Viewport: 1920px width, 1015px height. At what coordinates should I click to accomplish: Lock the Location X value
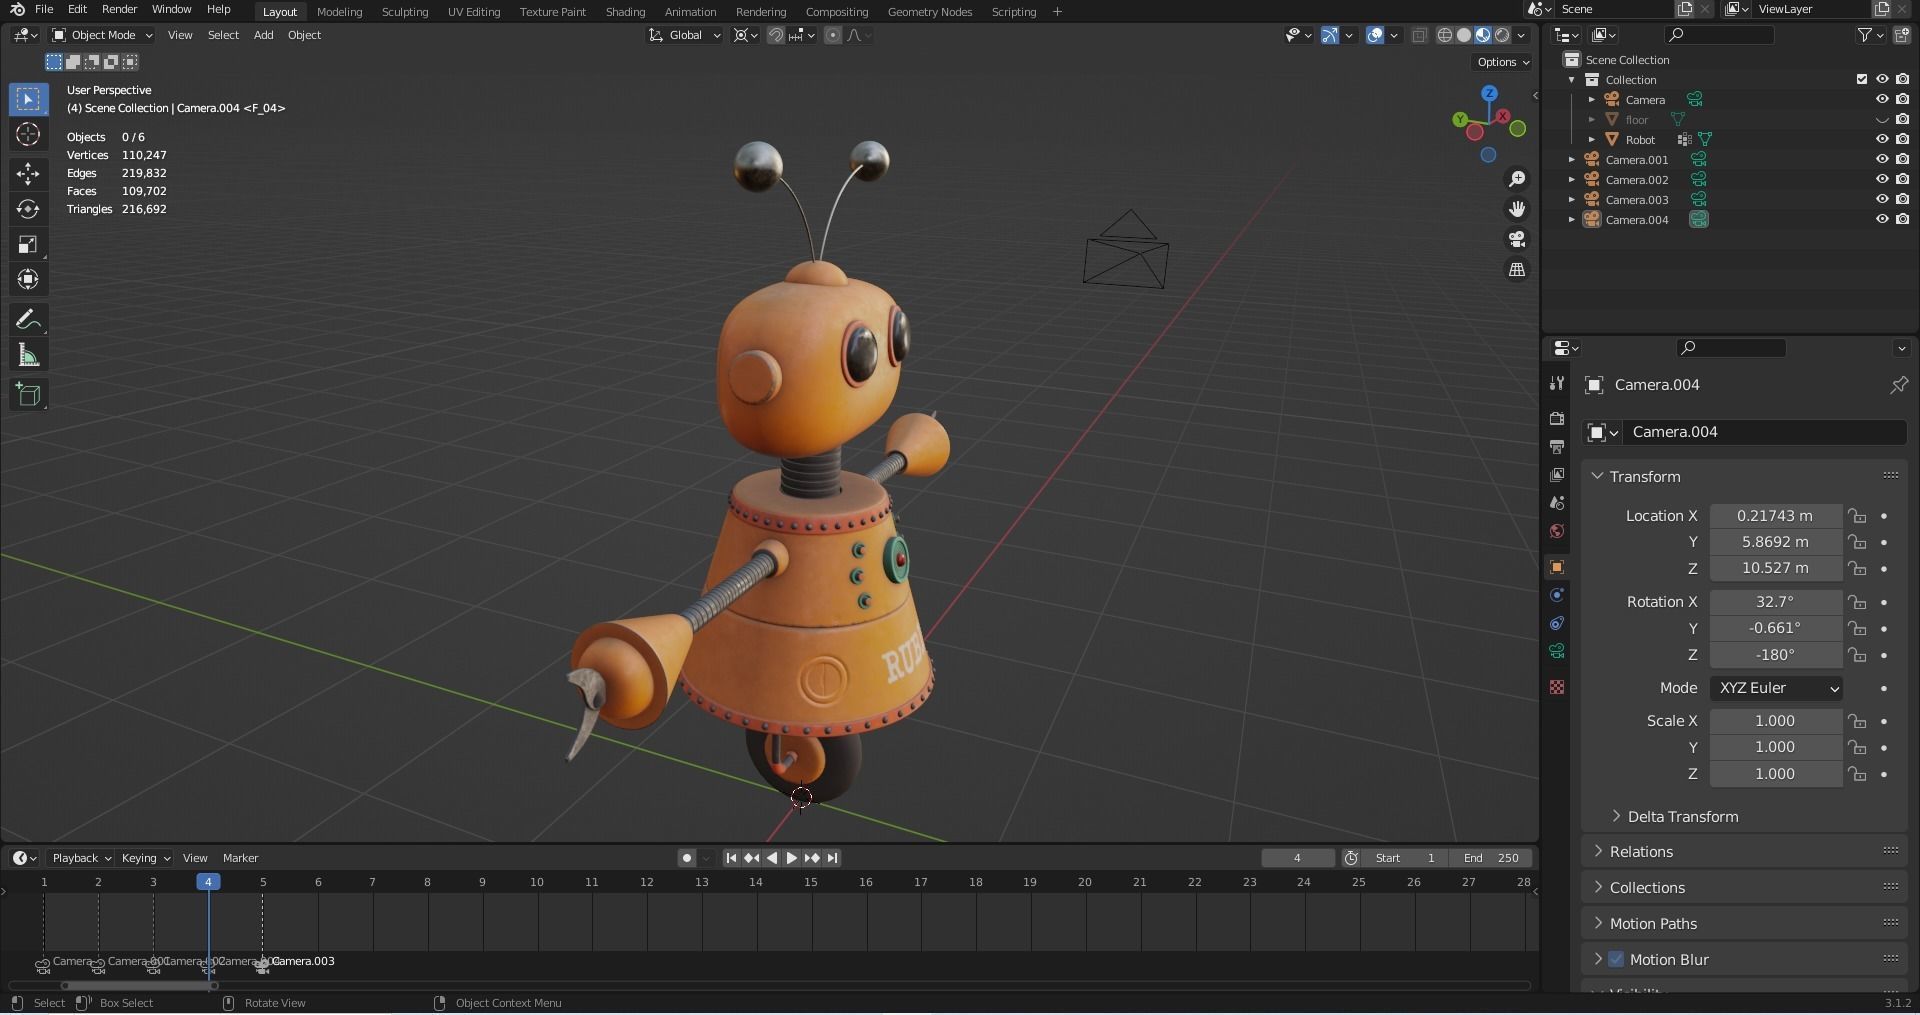pos(1857,516)
